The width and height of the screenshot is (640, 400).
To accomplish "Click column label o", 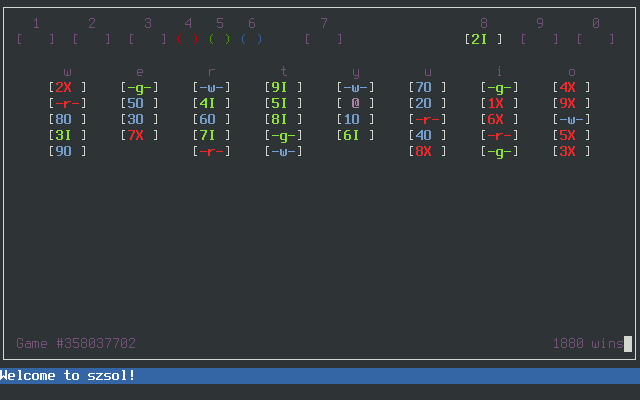I will click(572, 72).
